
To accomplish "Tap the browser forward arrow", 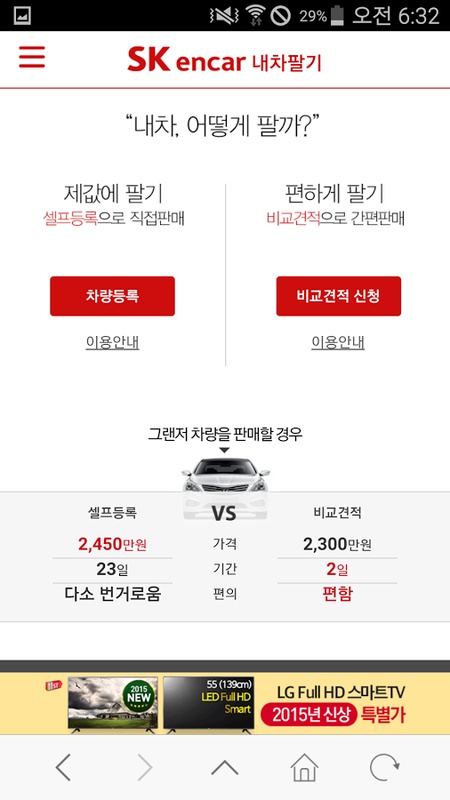I will (x=145, y=767).
